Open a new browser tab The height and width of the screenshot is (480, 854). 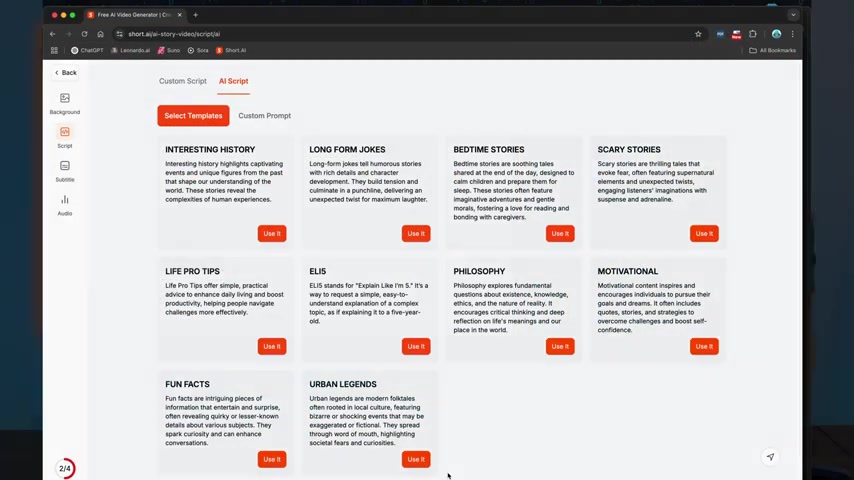pos(196,15)
